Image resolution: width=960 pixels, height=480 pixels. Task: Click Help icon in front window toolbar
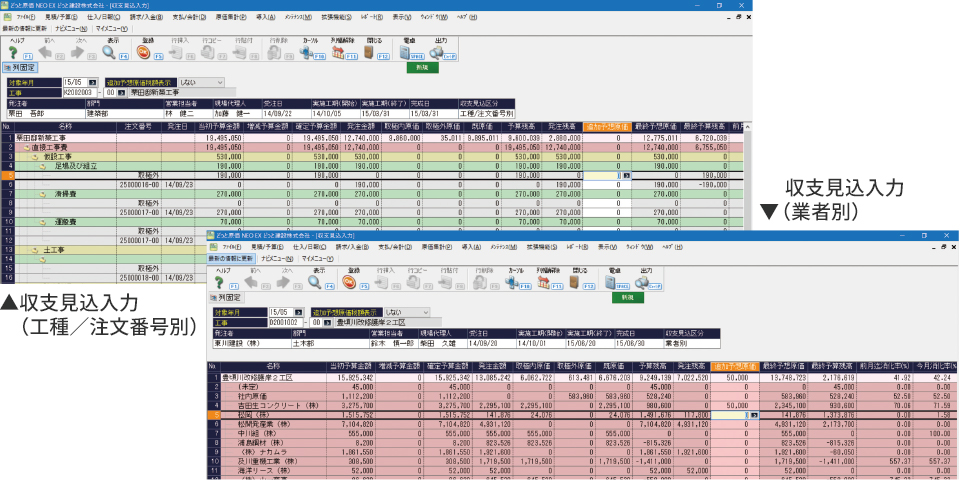coord(218,282)
